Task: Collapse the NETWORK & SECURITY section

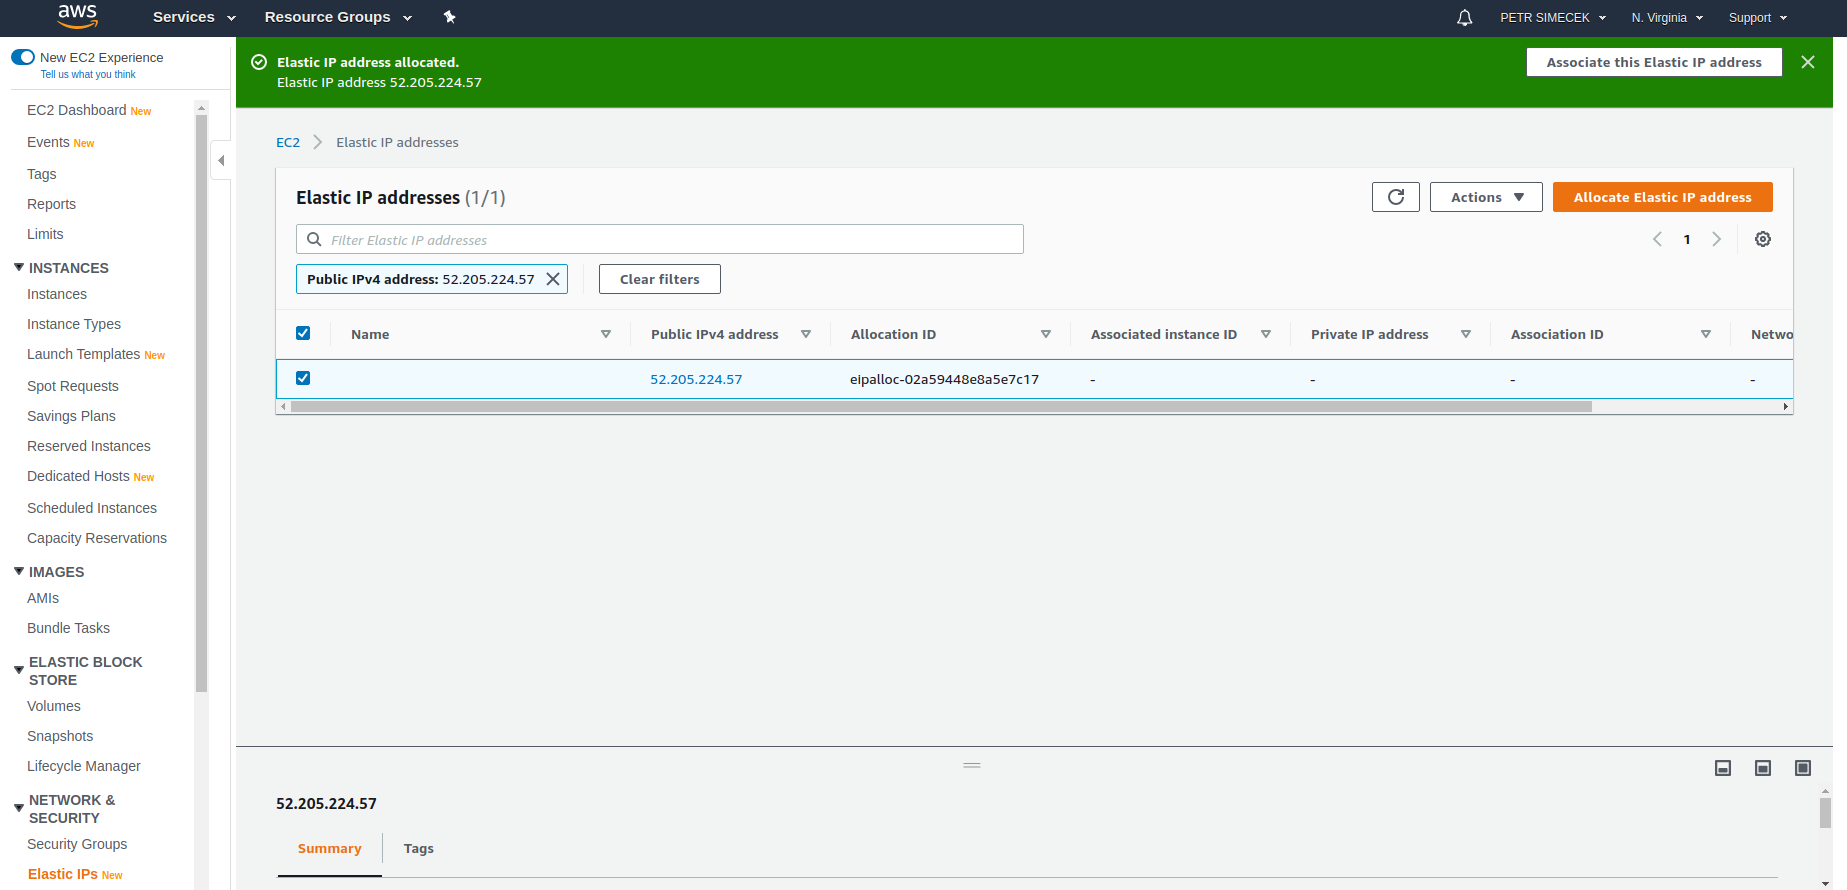Action: 19,808
